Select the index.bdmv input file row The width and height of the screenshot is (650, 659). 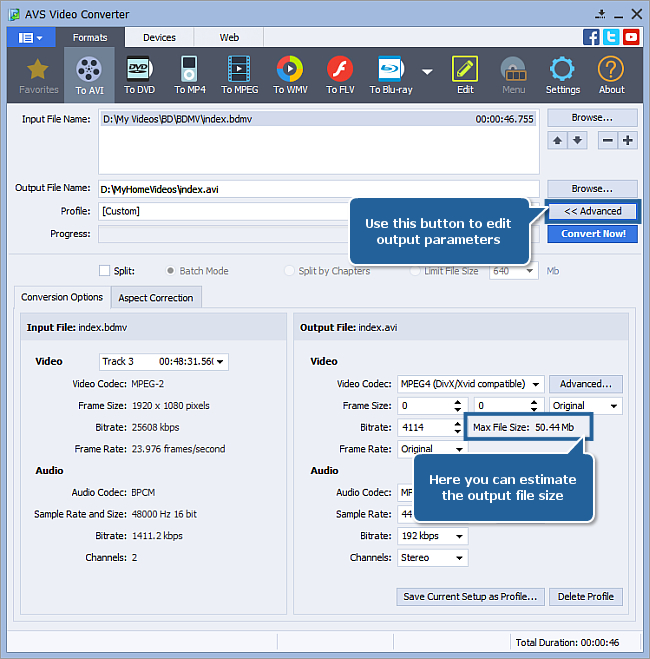[x=318, y=119]
